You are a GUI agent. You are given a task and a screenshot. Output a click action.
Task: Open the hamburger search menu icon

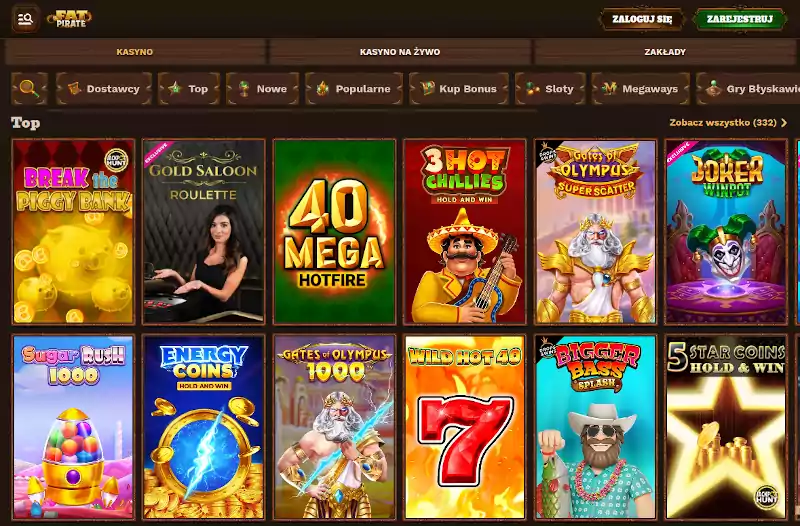(26, 19)
